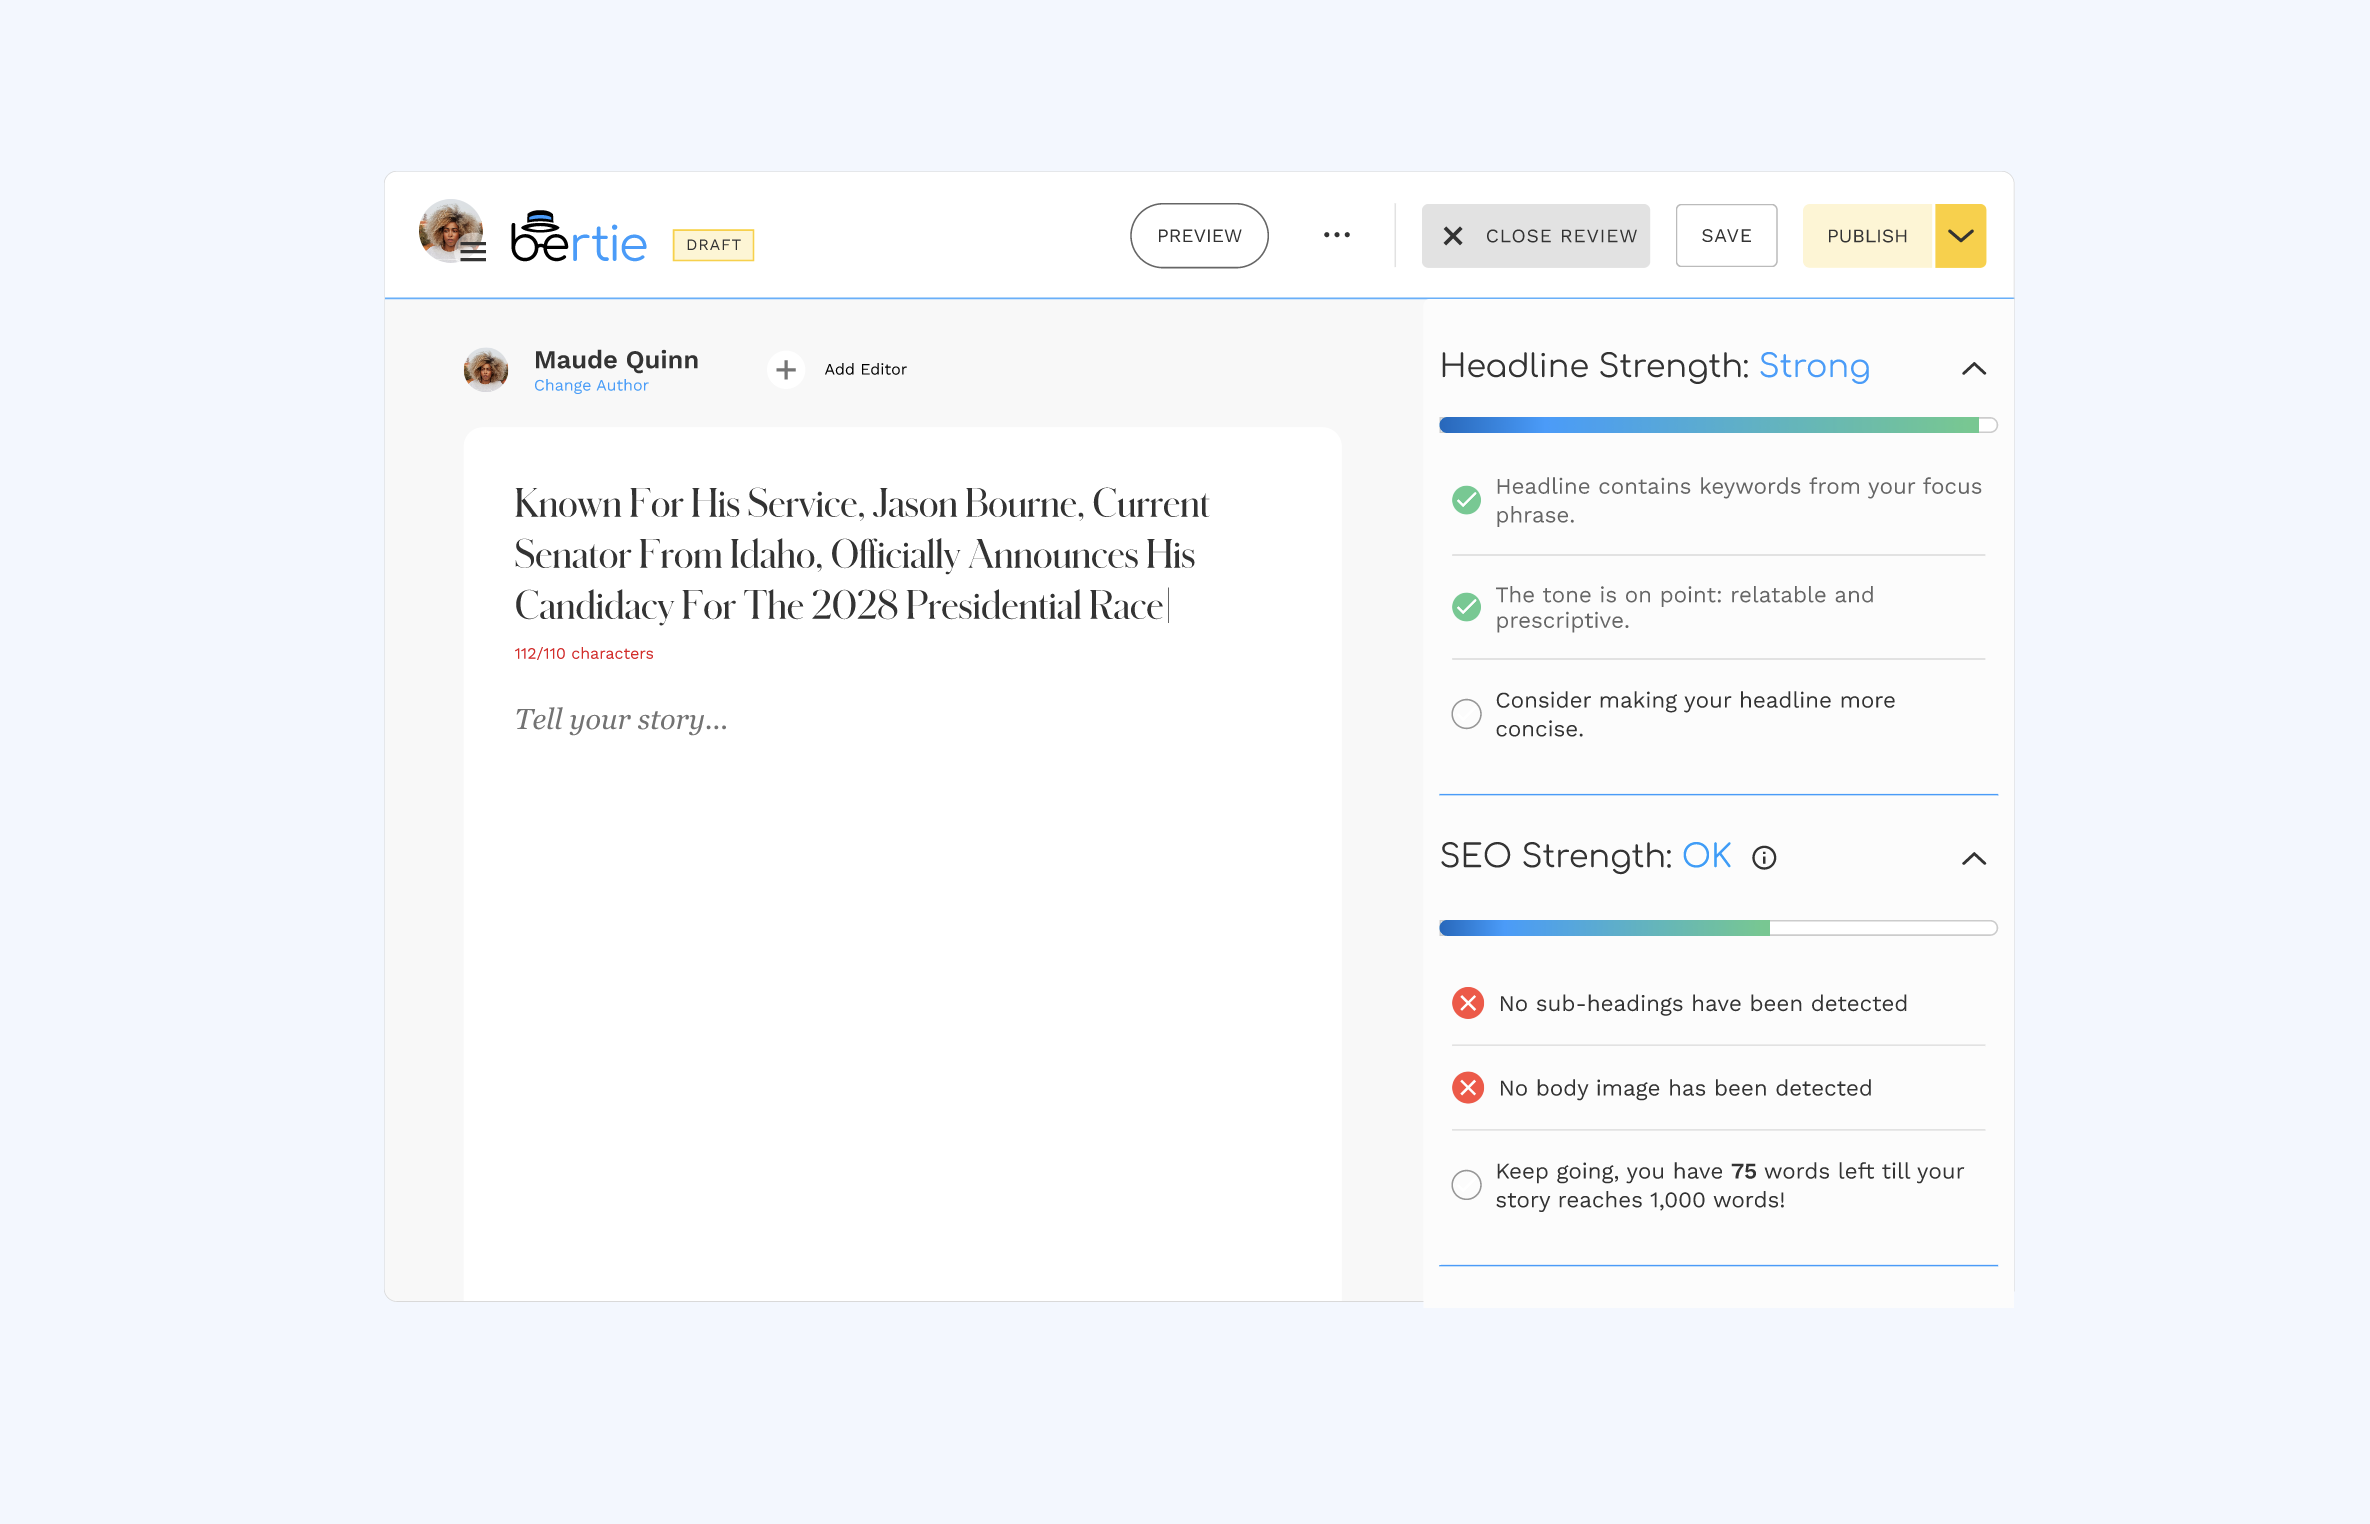
Task: Collapse the SEO Strength section
Action: [x=1973, y=859]
